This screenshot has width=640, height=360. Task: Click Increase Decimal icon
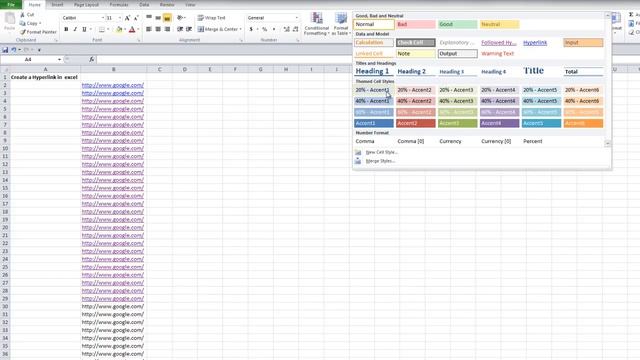[287, 29]
